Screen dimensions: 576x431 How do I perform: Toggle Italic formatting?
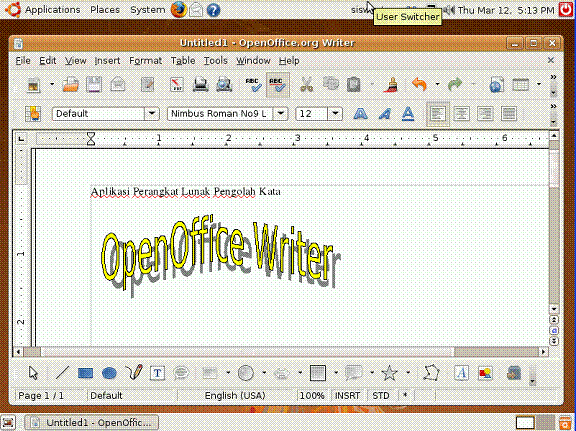tap(384, 114)
